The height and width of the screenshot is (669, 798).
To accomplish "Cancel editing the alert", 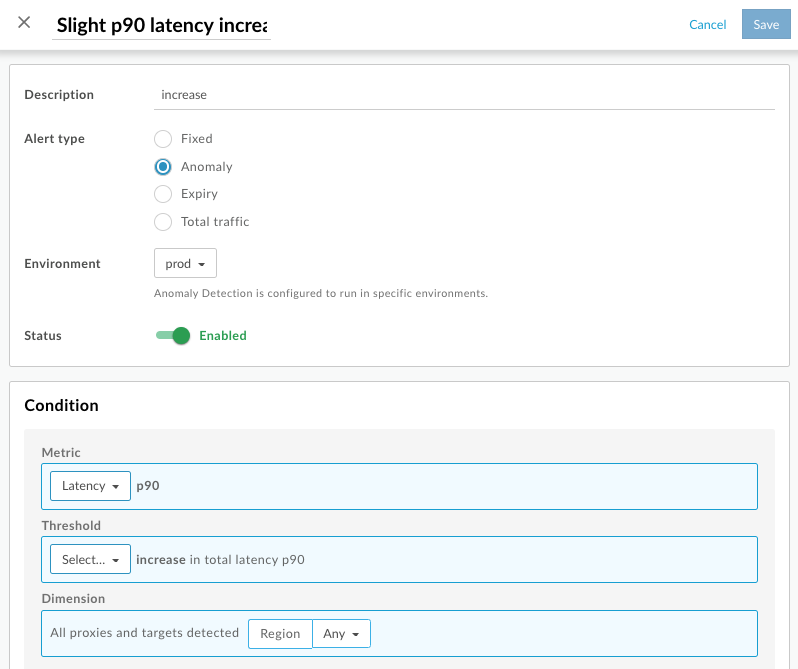I will tap(707, 25).
